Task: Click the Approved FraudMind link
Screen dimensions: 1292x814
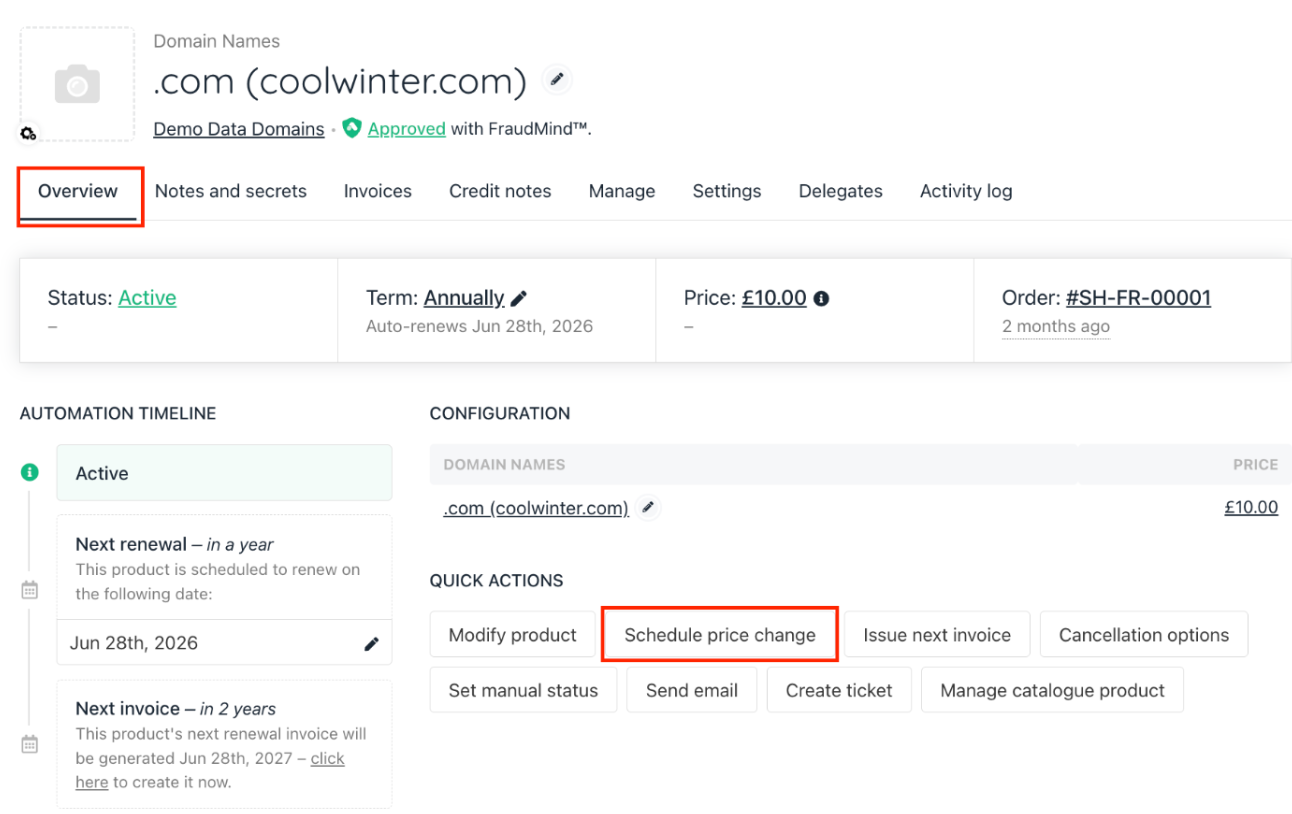Action: coord(407,129)
